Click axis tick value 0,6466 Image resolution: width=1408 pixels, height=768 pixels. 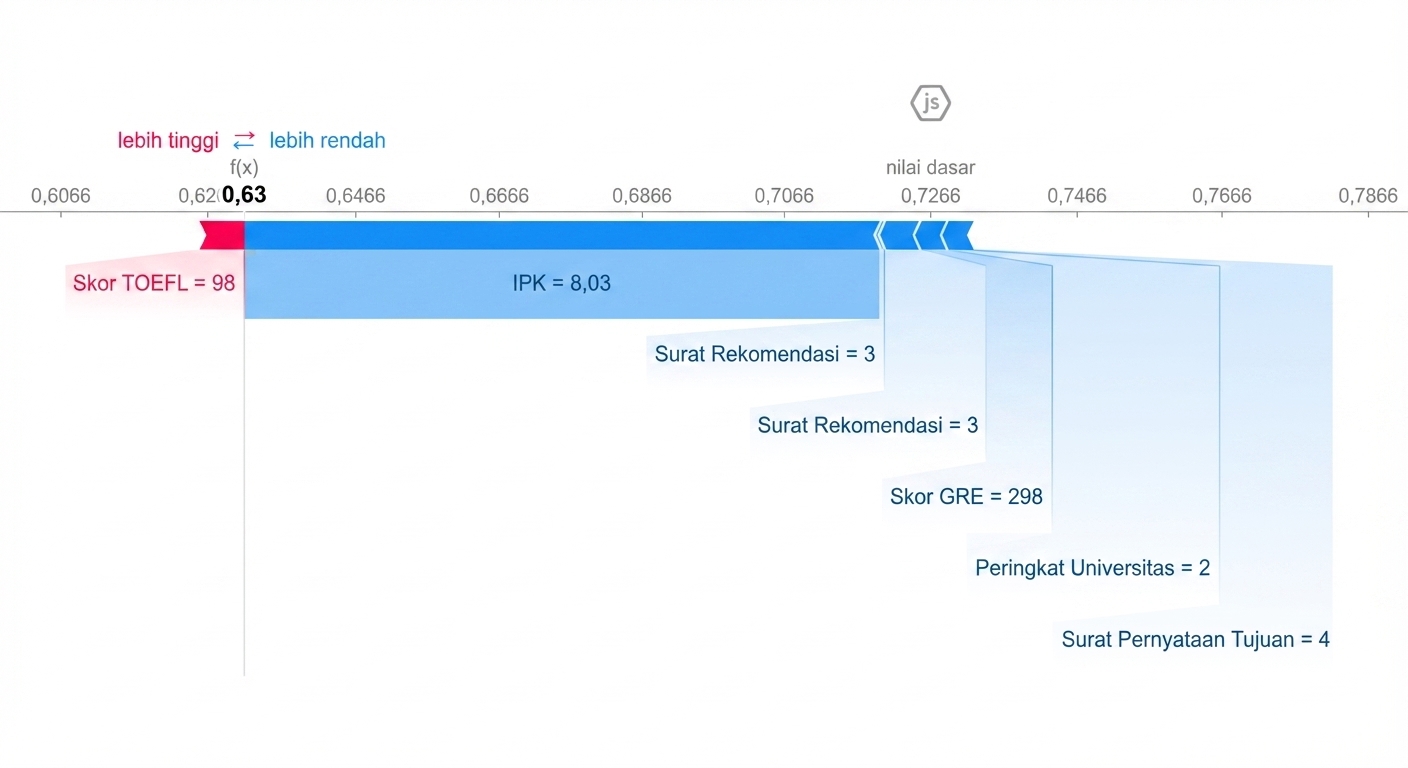(356, 196)
